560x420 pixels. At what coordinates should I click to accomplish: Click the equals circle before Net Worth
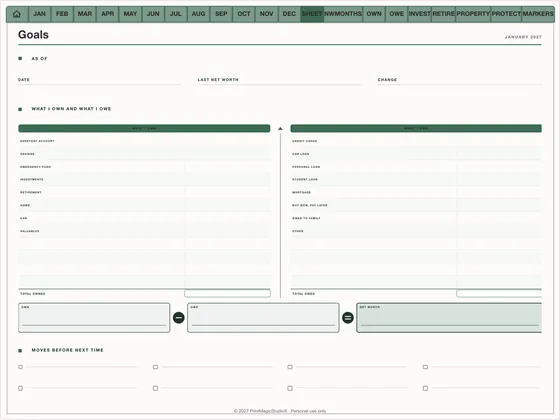tap(348, 317)
